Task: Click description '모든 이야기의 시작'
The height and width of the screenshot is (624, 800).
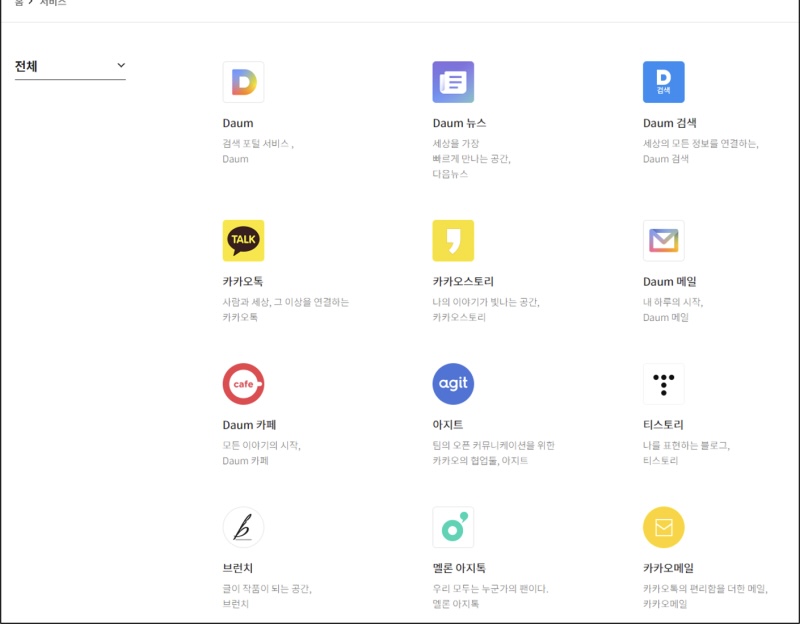Action: pos(261,445)
